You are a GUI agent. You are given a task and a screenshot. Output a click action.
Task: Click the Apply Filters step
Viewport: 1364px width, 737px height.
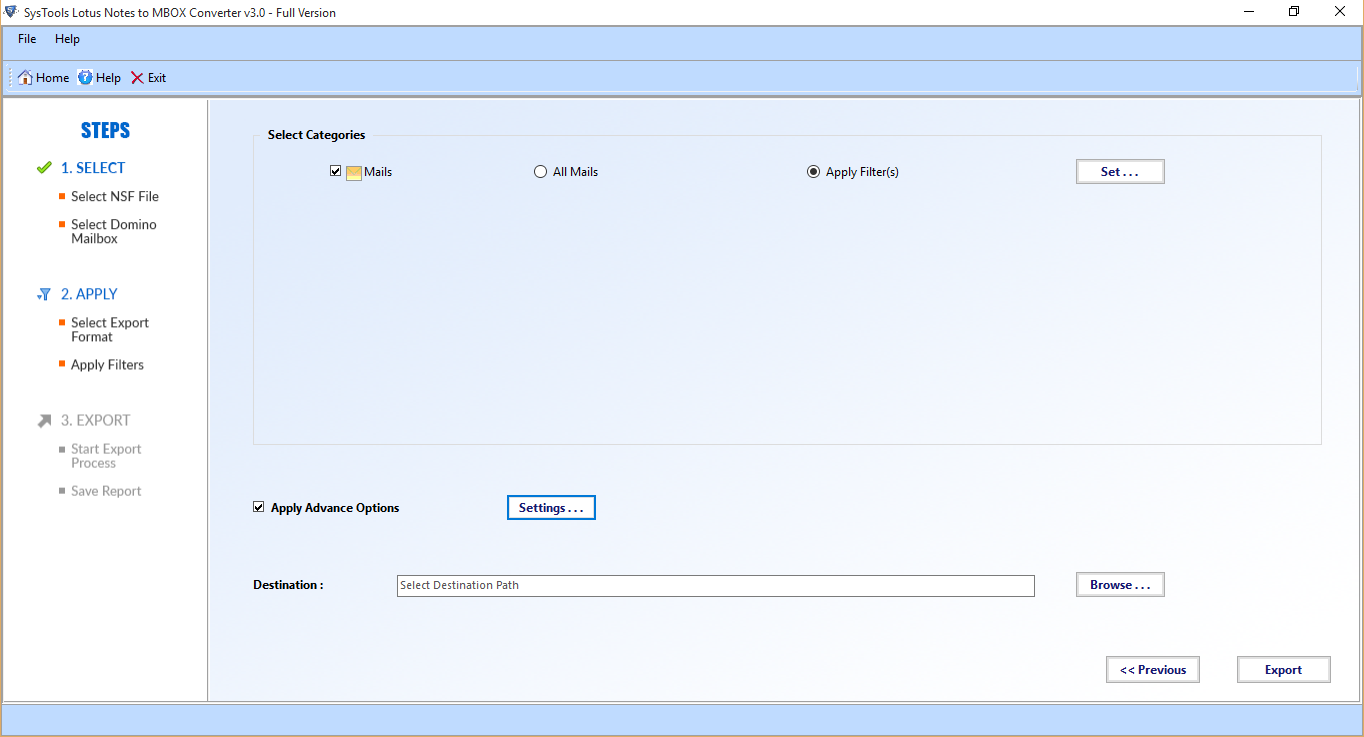point(107,365)
